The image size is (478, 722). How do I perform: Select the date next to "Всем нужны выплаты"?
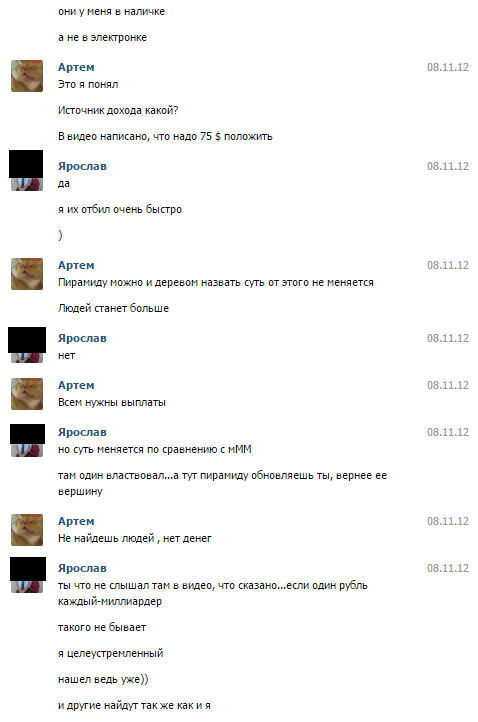point(448,385)
